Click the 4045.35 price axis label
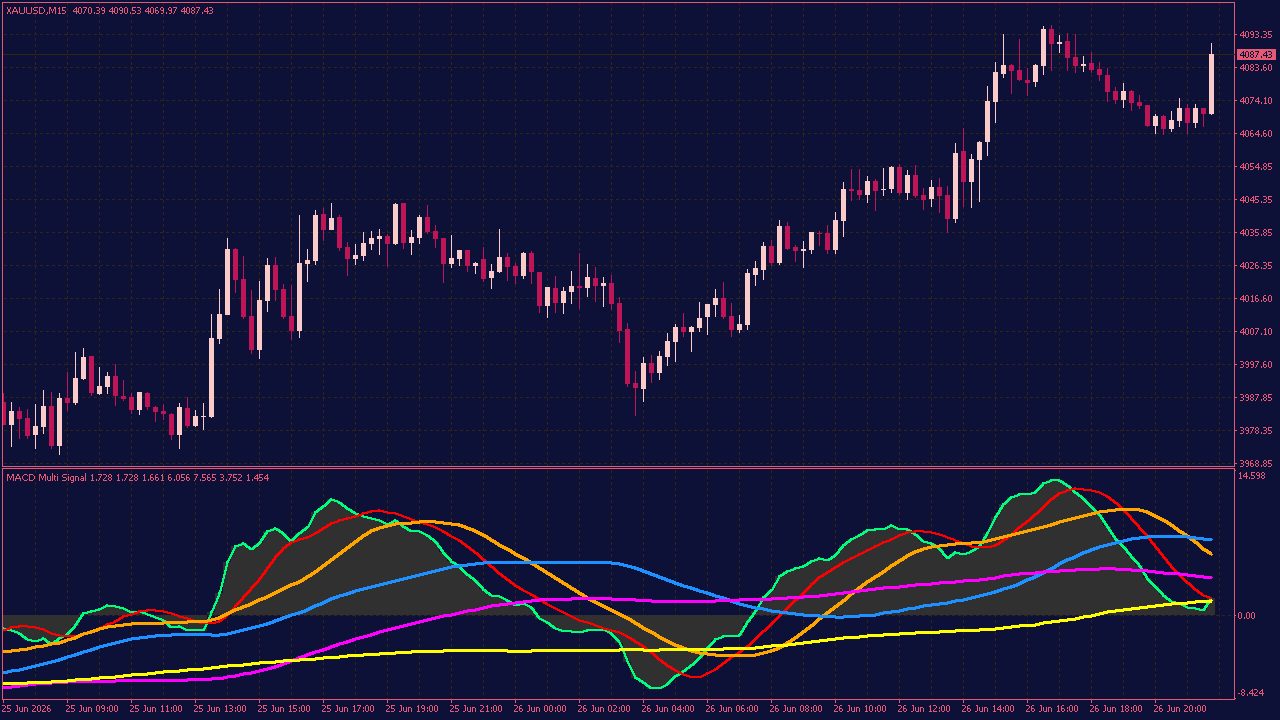This screenshot has width=1280, height=720. click(x=1255, y=200)
